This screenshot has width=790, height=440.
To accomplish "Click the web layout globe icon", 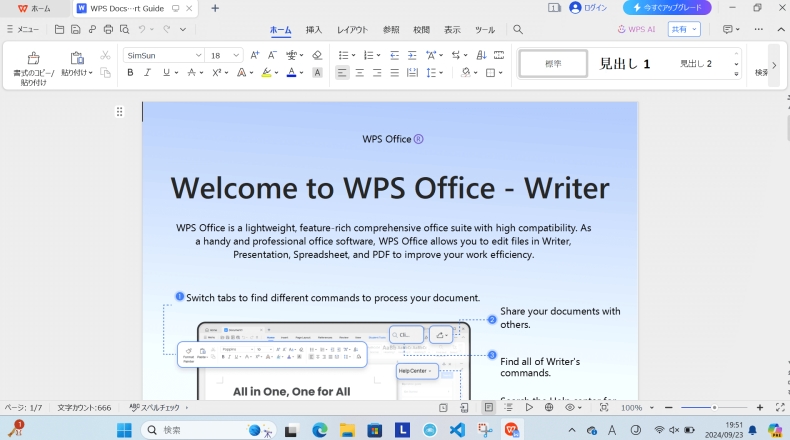I will (x=549, y=407).
